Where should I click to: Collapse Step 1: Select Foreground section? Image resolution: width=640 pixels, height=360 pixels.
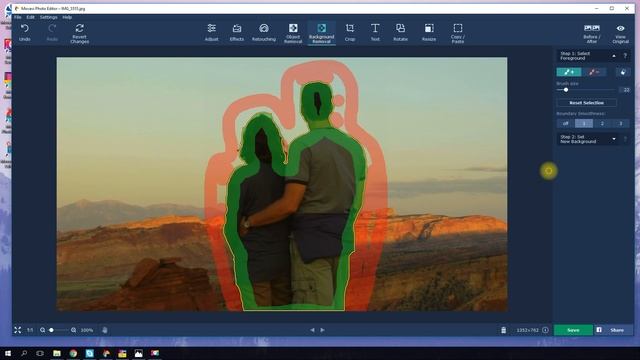tap(614, 56)
